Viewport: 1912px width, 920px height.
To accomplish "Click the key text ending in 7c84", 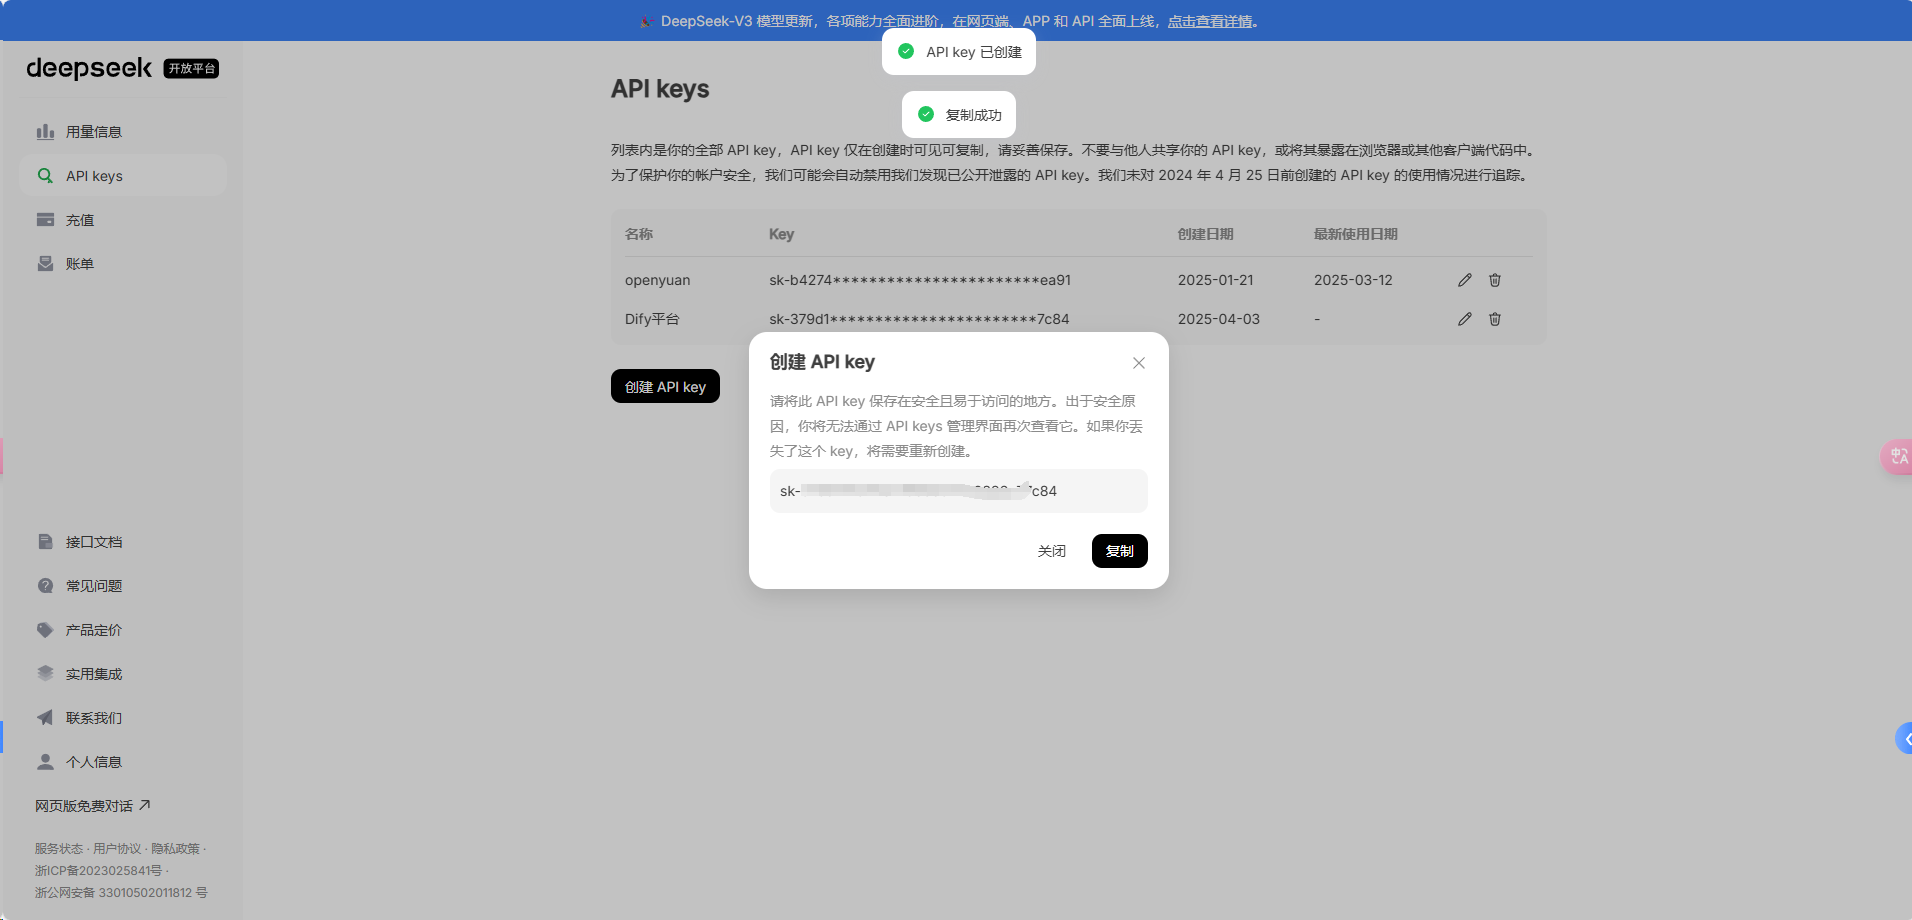I will (x=919, y=319).
